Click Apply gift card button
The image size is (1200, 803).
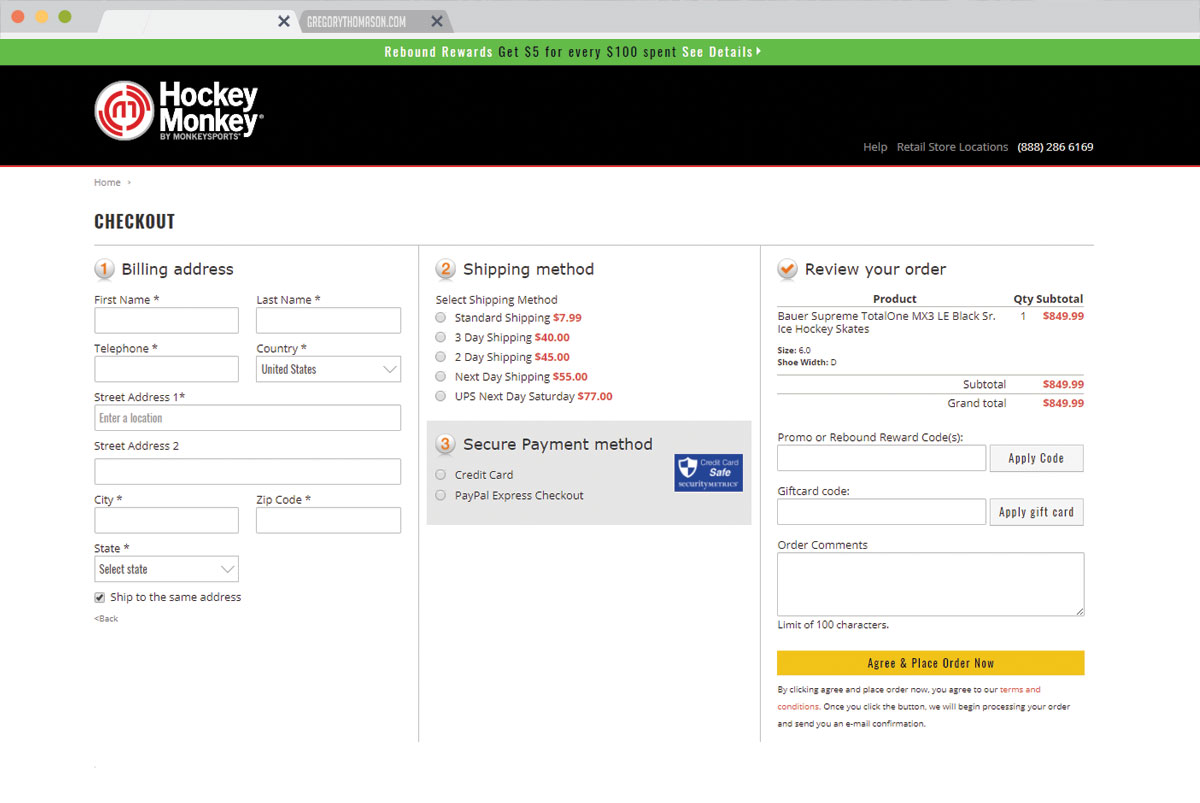1036,512
